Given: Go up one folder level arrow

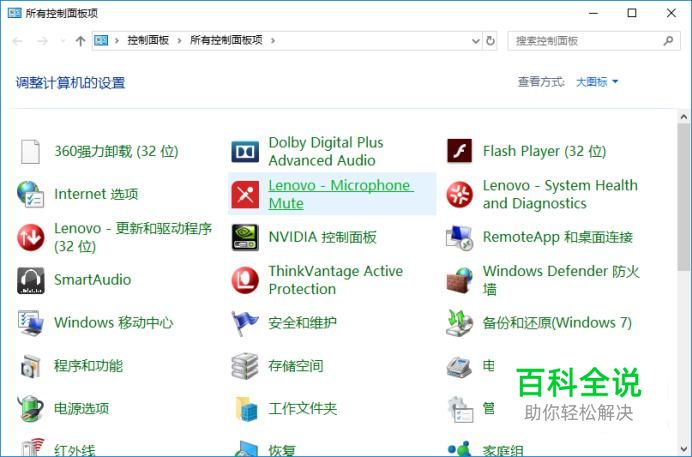Looking at the screenshot, I should pos(80,41).
